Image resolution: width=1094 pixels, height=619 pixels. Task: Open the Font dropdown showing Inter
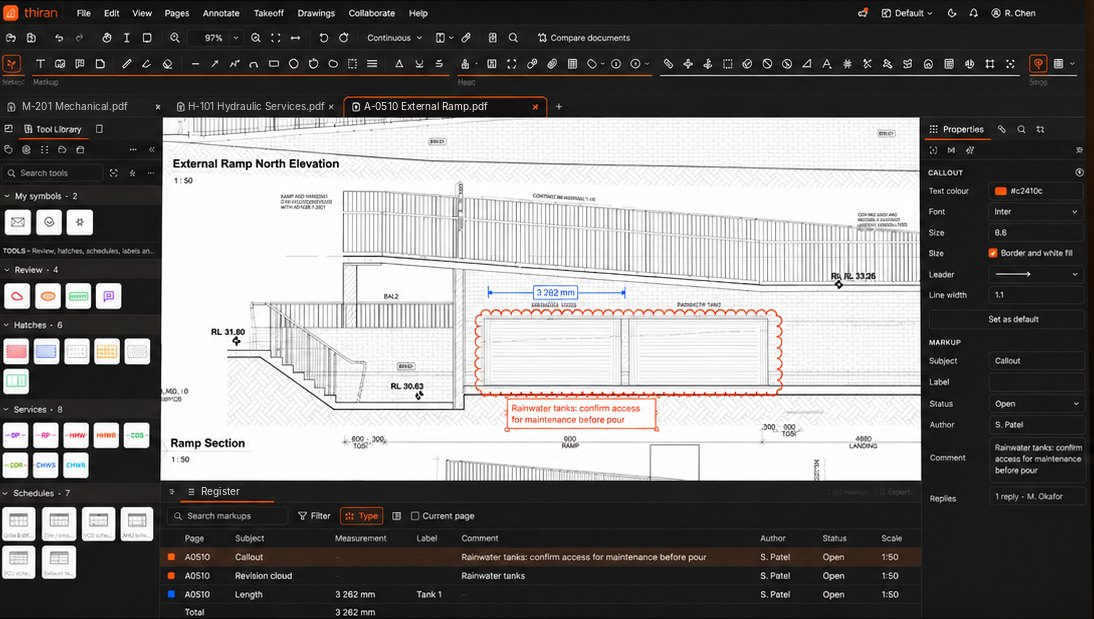click(1035, 211)
